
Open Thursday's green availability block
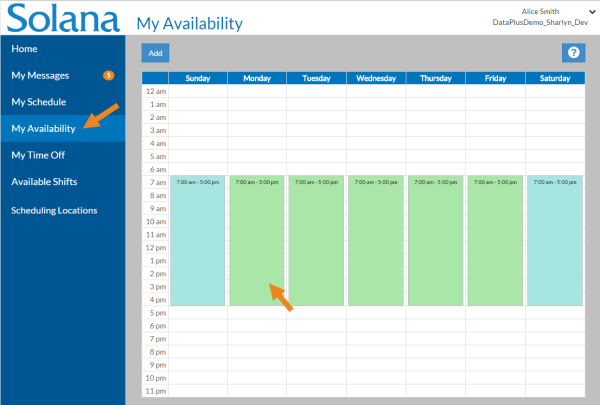(435, 240)
